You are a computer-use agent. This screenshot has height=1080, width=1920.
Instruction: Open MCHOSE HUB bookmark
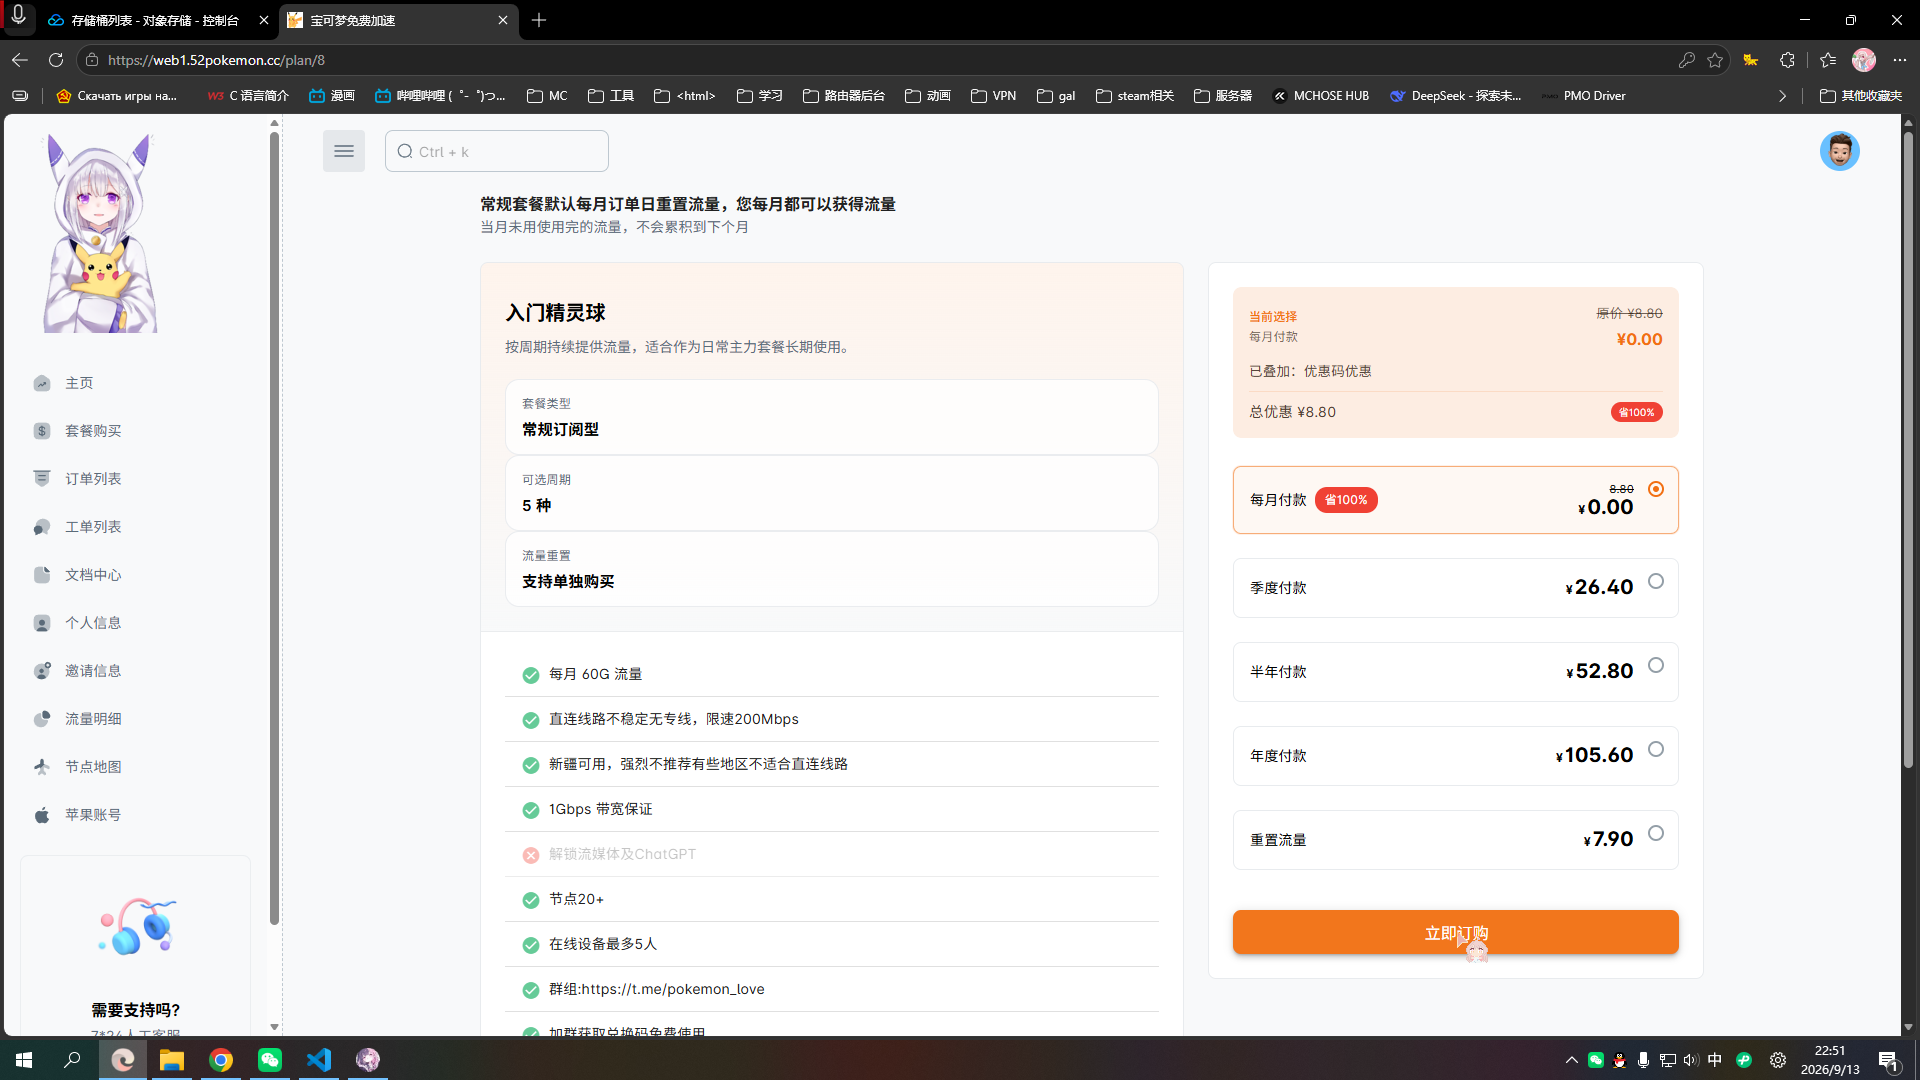pyautogui.click(x=1320, y=96)
